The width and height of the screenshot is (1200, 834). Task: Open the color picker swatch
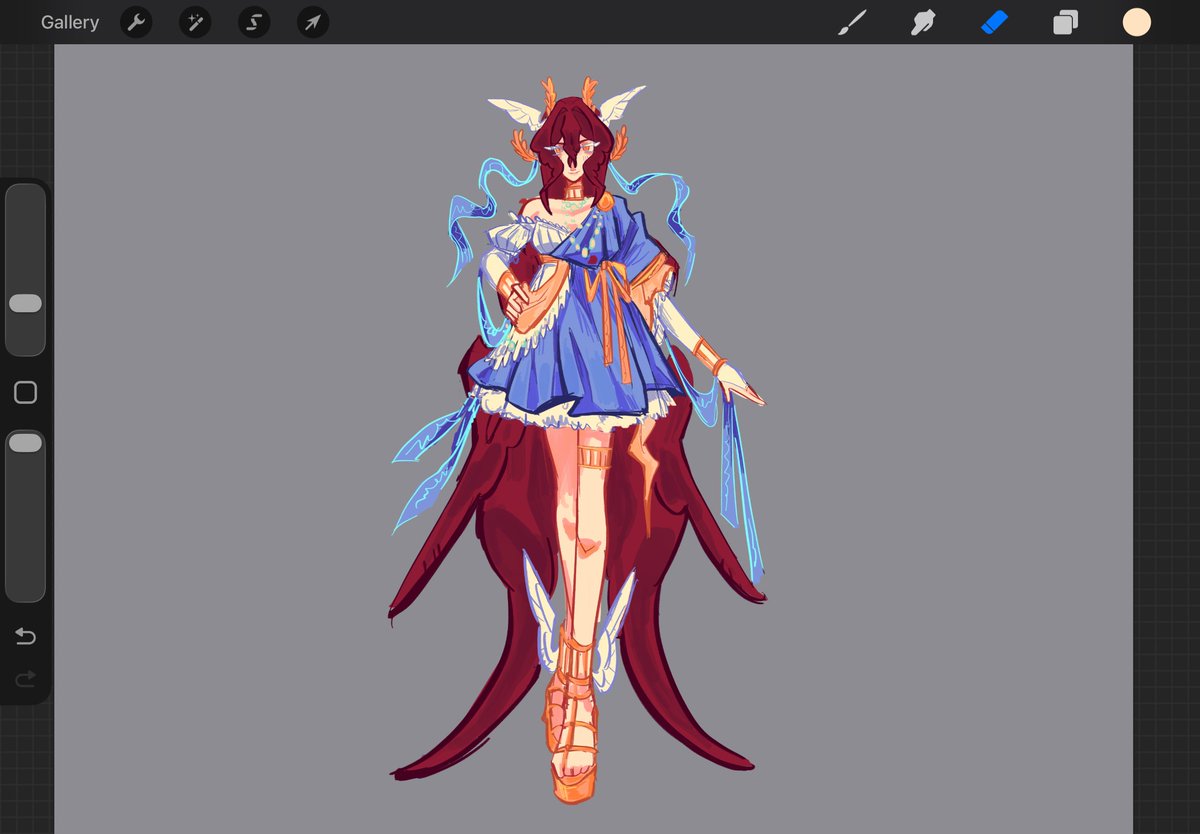[x=1137, y=22]
